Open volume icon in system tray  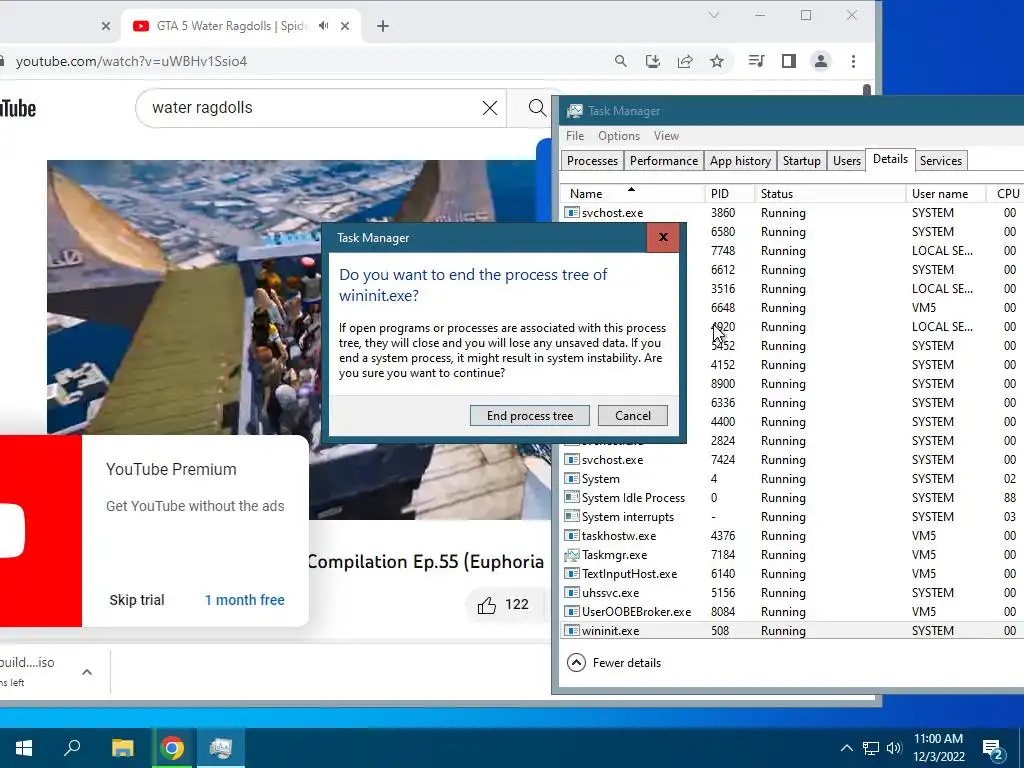click(893, 748)
